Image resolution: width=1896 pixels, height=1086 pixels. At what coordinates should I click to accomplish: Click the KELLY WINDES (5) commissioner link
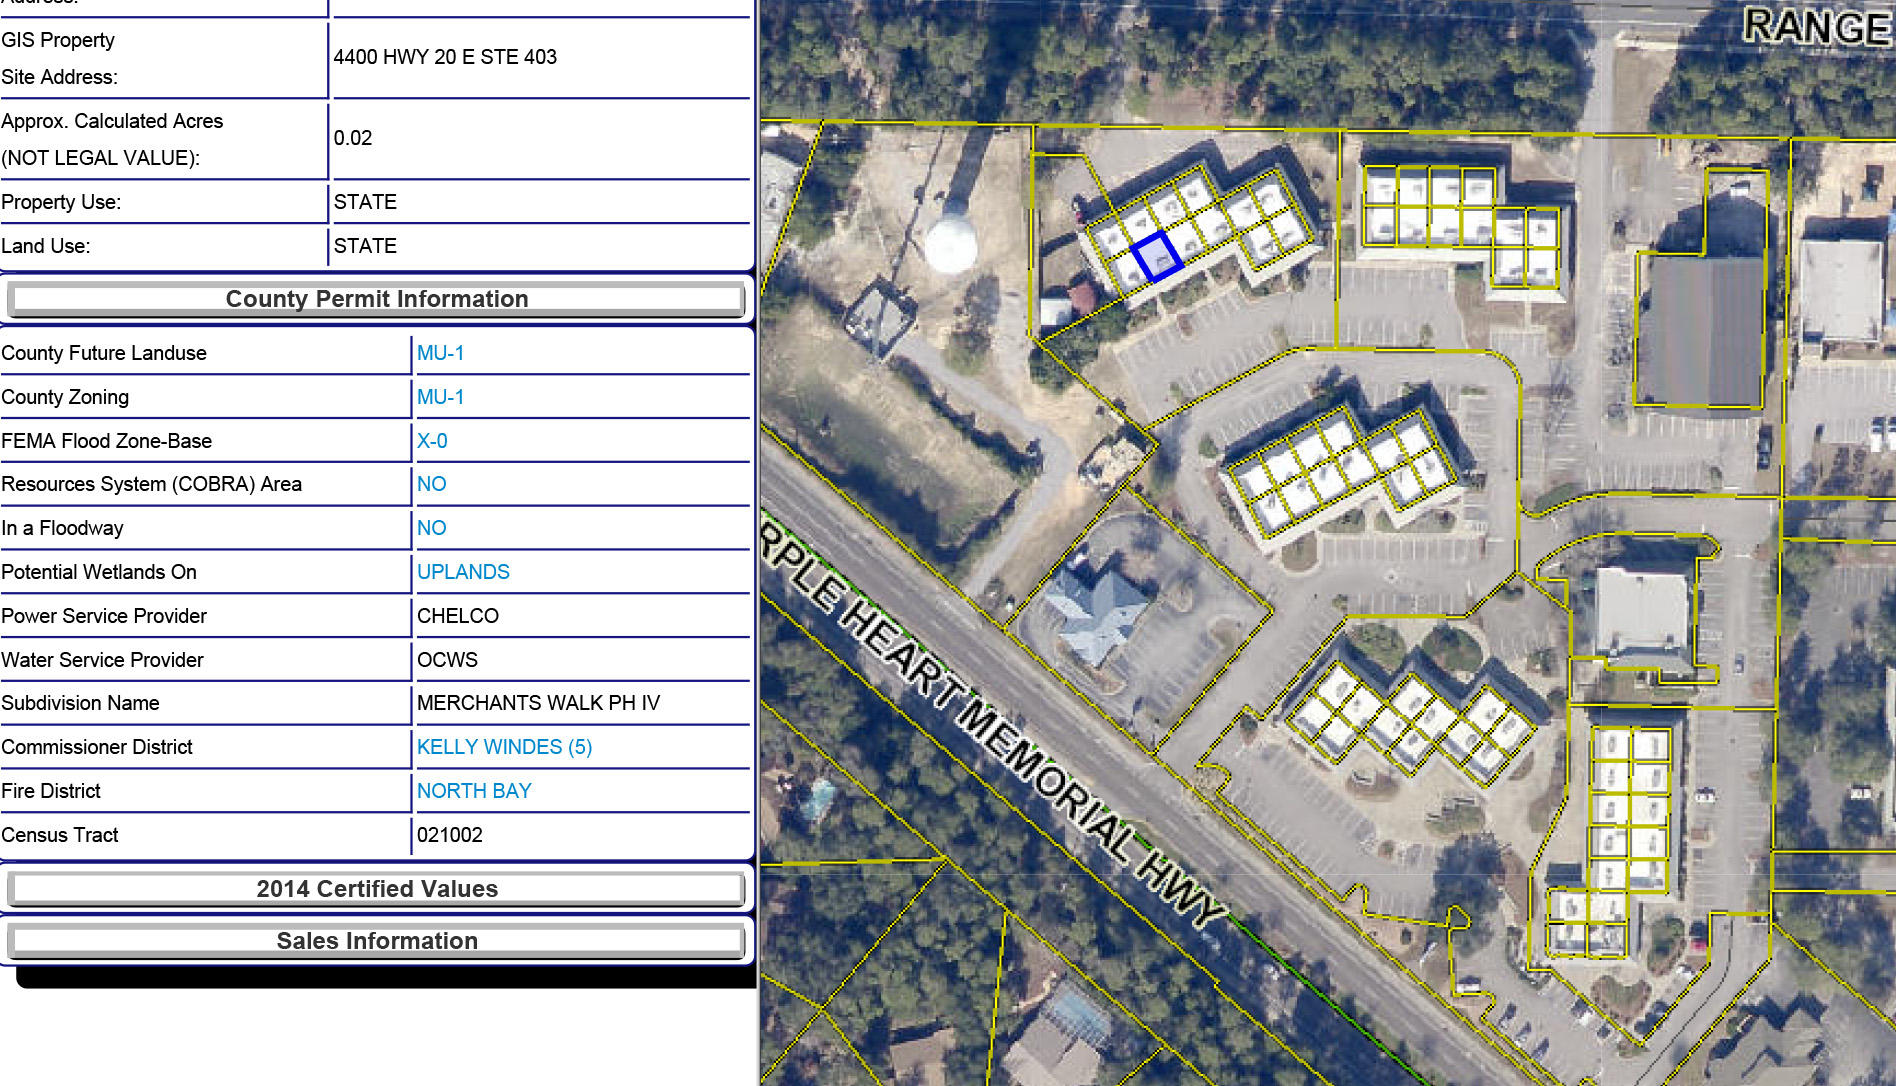[x=504, y=747]
